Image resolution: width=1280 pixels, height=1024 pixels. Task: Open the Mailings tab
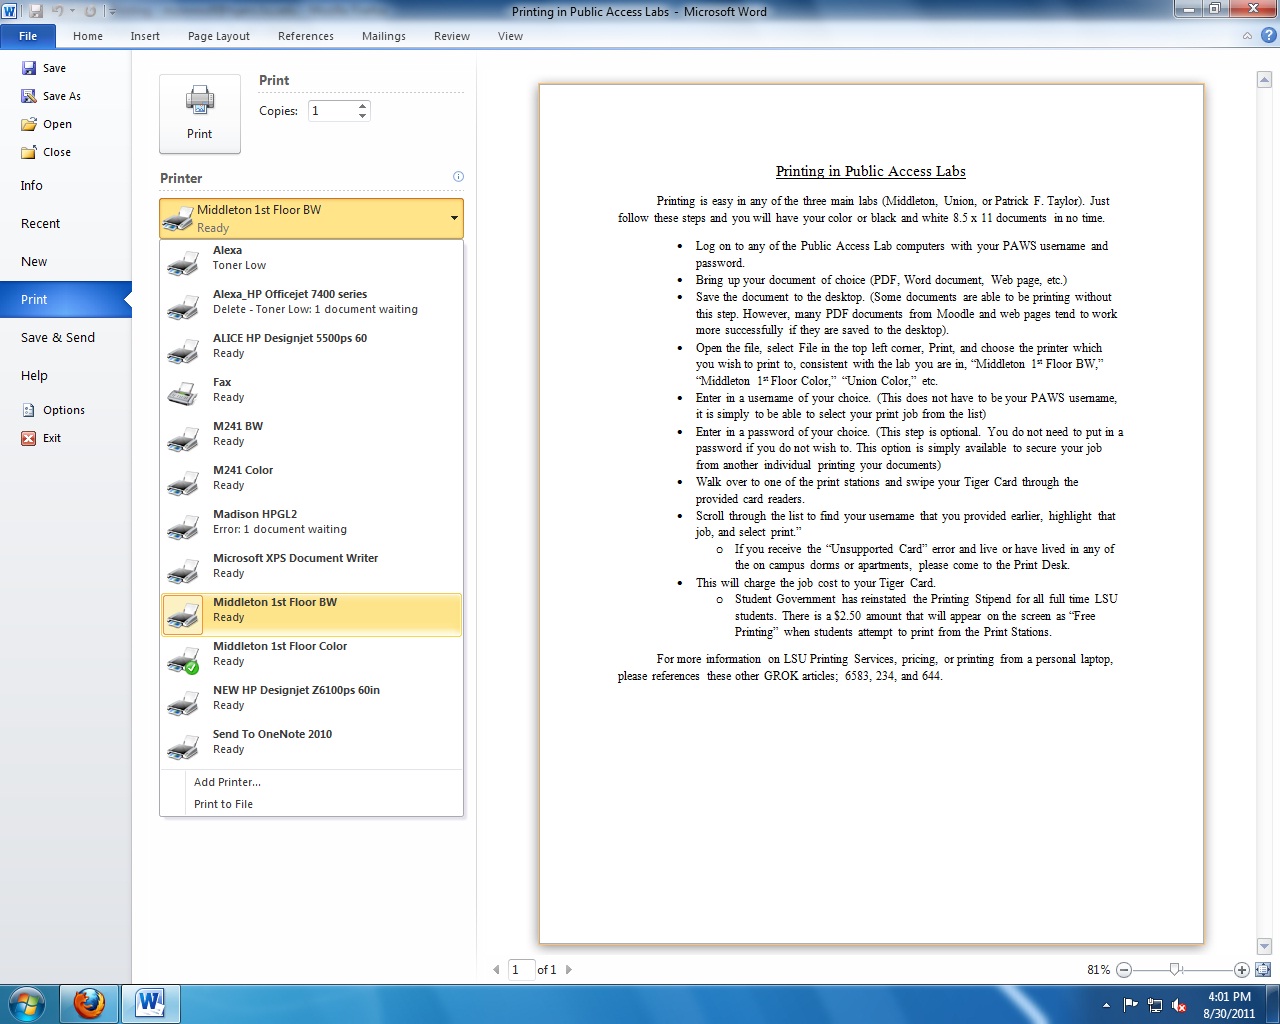[384, 36]
